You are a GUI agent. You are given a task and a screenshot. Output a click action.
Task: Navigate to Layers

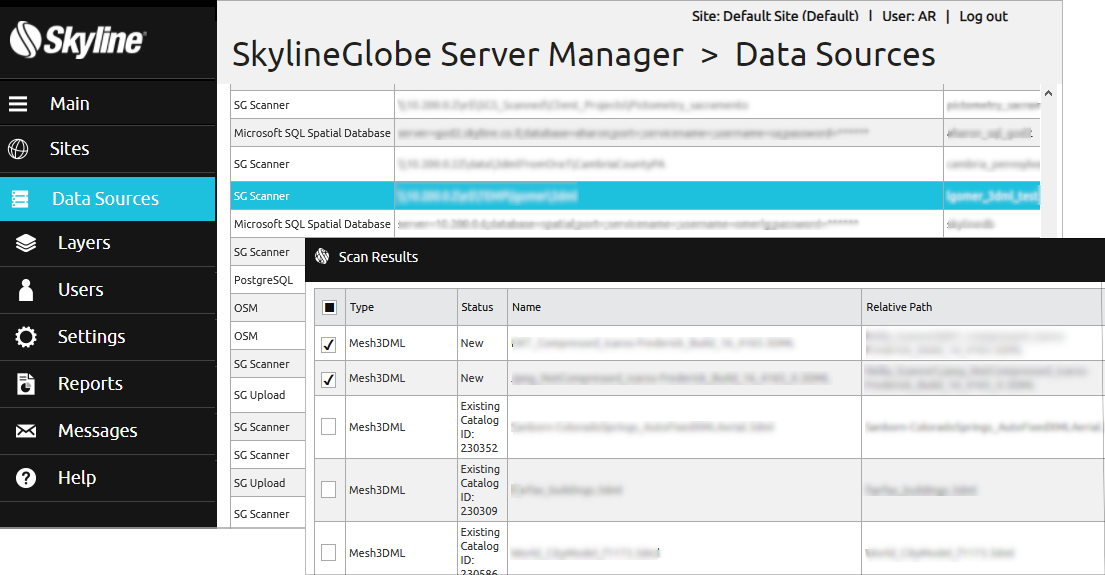coord(108,243)
